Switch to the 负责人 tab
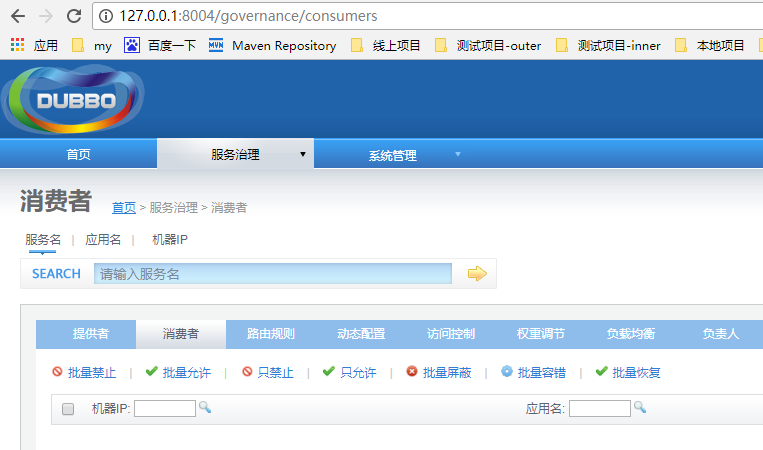Screen dimensions: 763x450 click(721, 334)
